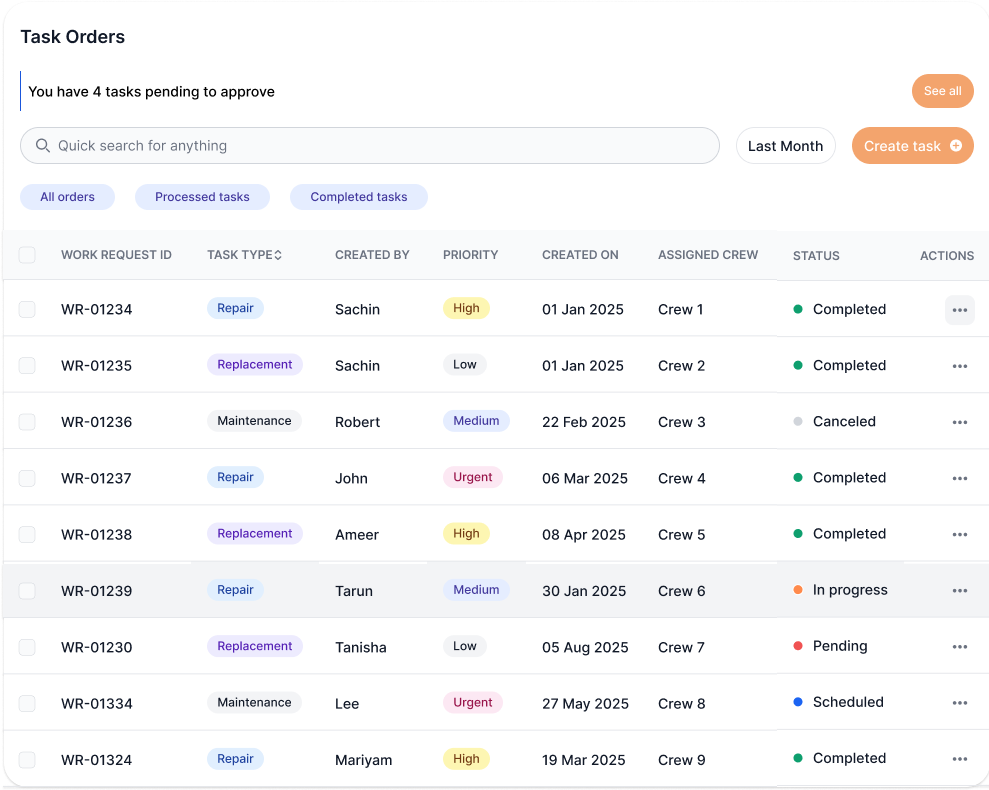Click the Urgent priority badge for WR-01237
The width and height of the screenshot is (989, 790).
(x=472, y=477)
